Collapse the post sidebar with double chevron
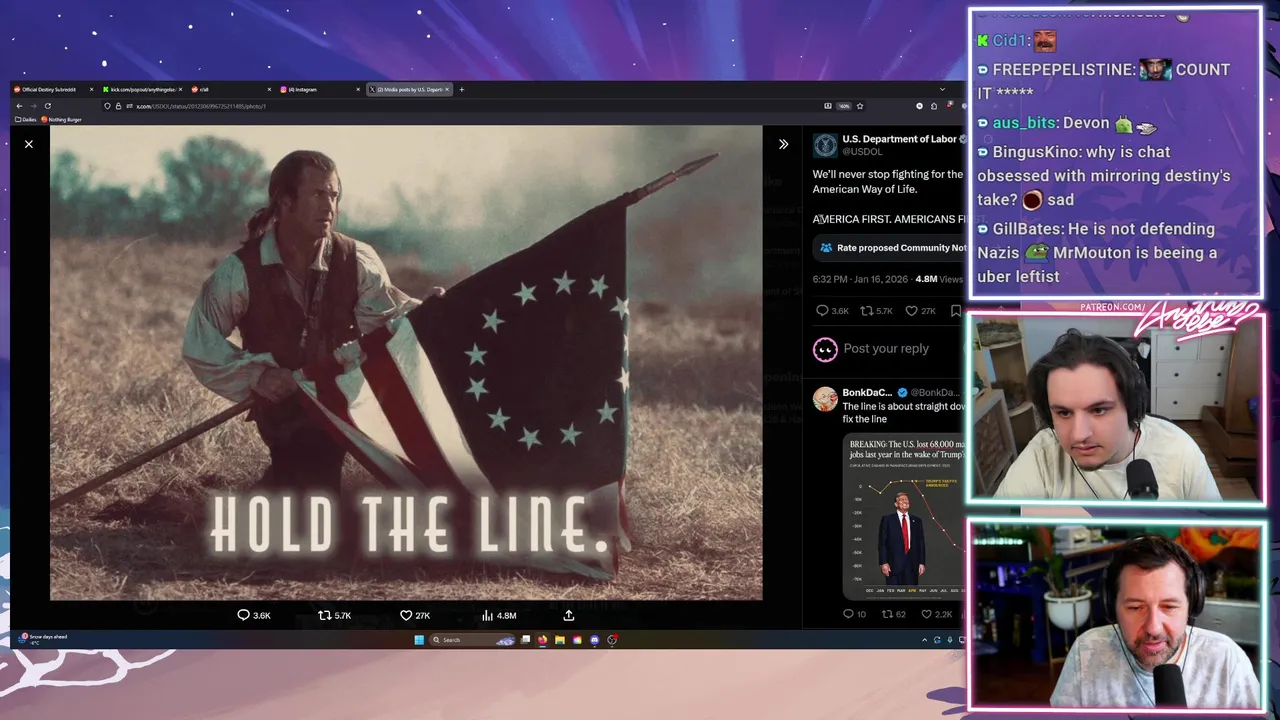 (x=783, y=144)
